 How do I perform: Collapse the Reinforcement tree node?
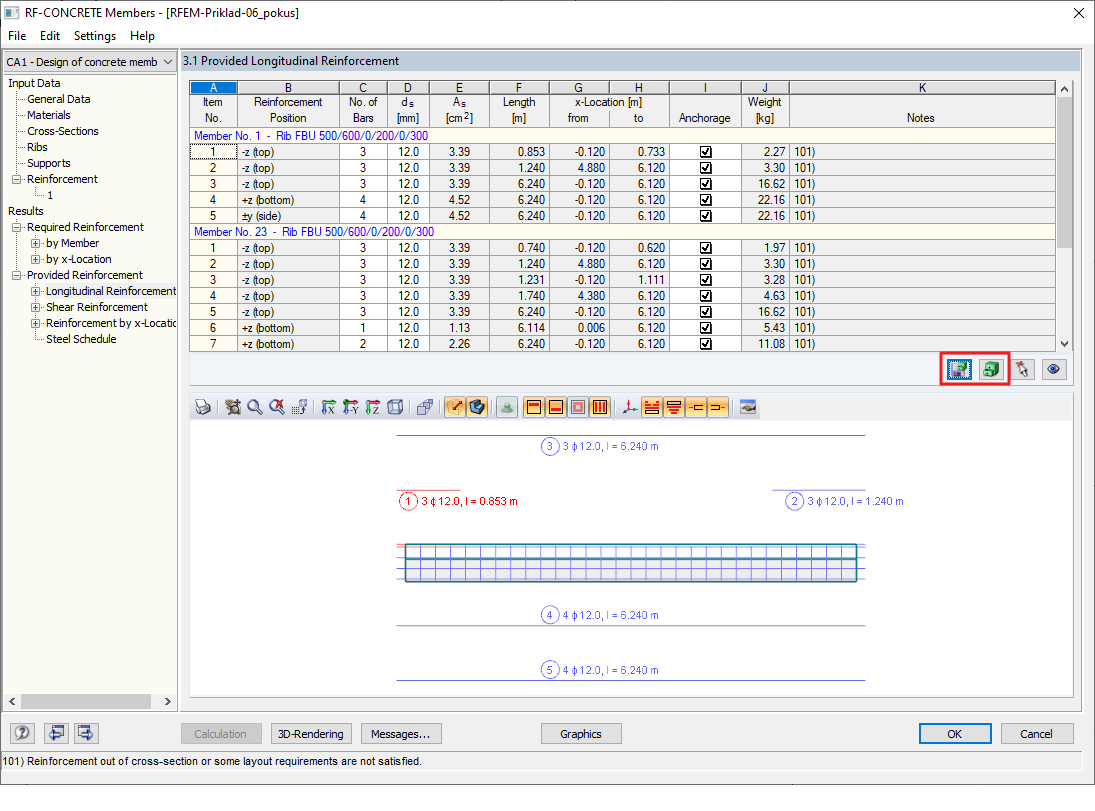[16, 180]
